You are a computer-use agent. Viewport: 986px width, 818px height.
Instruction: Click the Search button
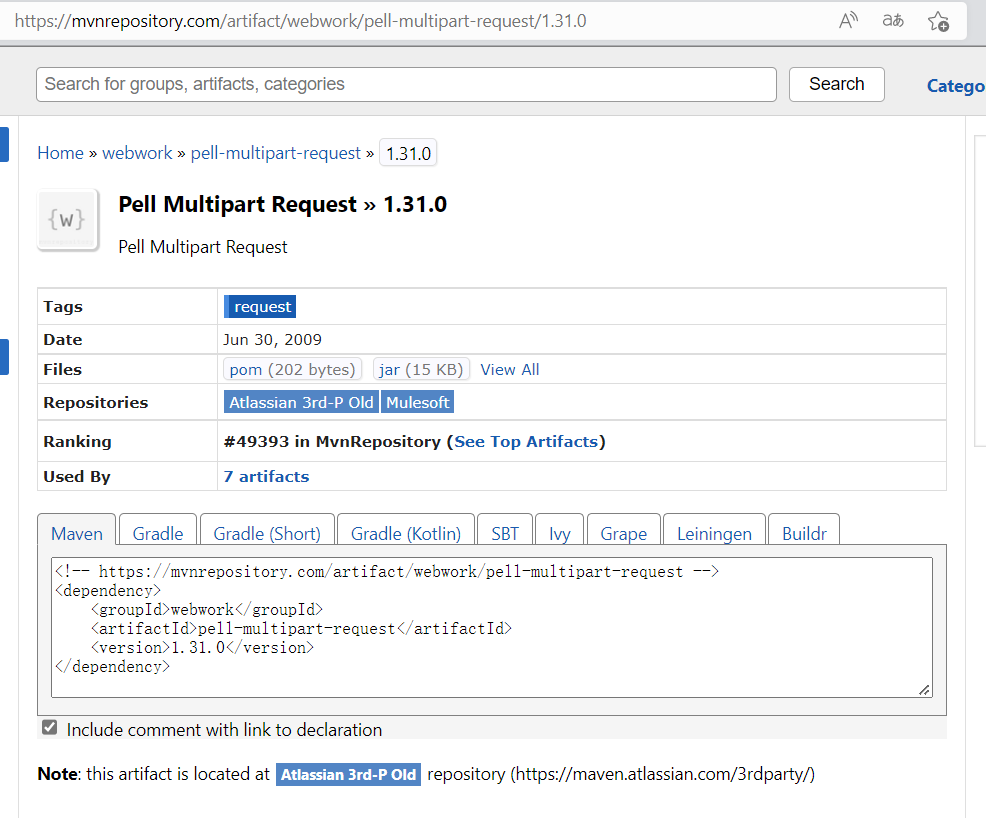coord(836,84)
